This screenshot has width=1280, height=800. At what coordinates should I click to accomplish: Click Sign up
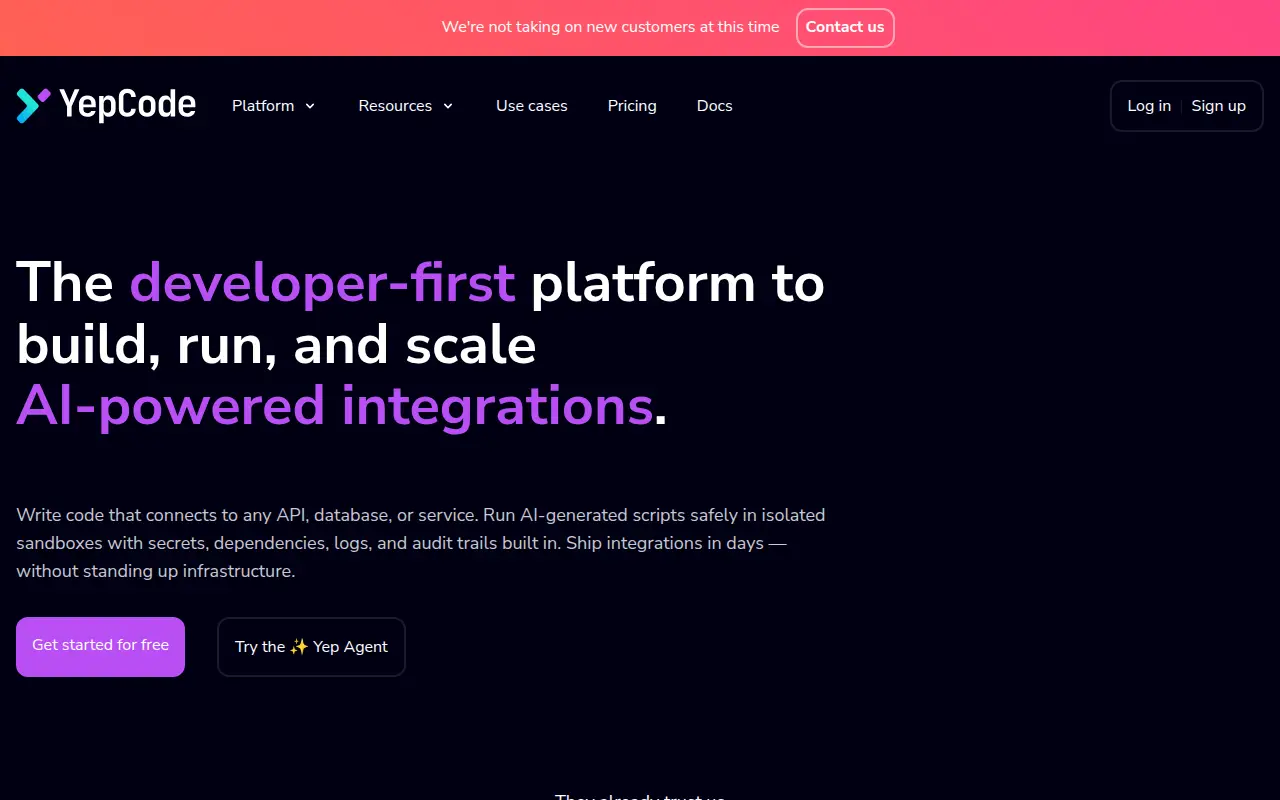pos(1218,106)
